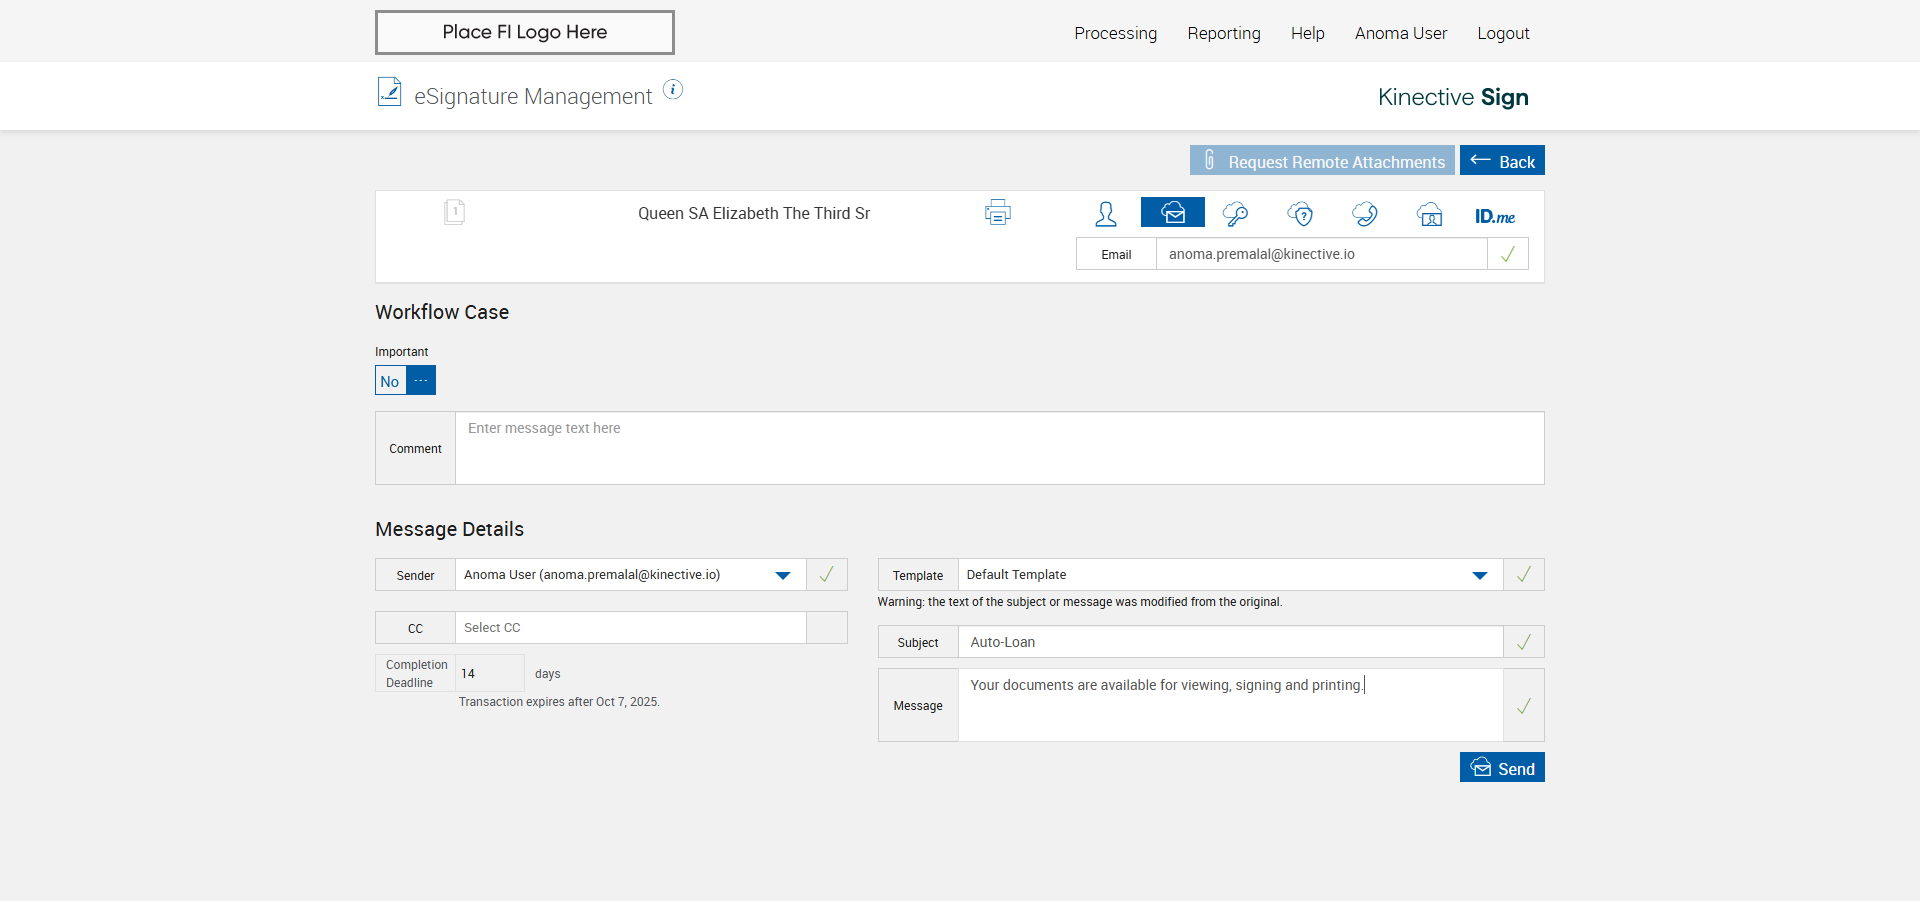
Task: Select the in-person signer silhouette icon
Action: click(1106, 214)
